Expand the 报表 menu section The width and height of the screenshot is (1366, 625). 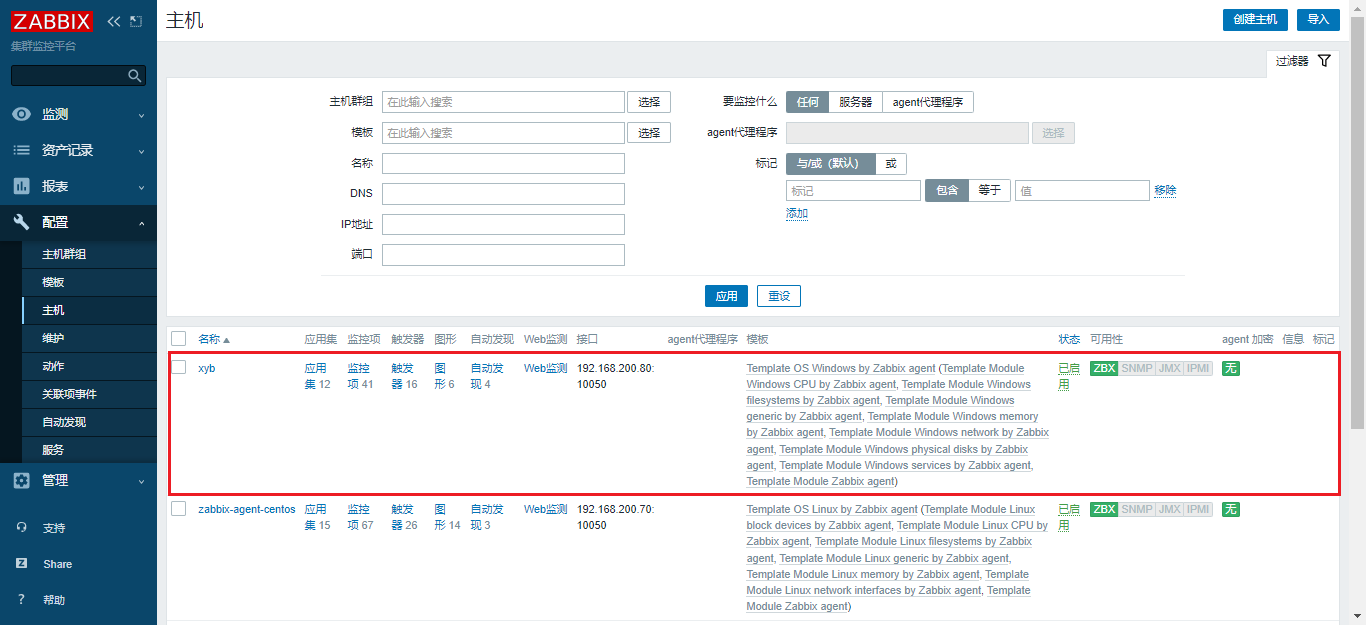pos(141,187)
